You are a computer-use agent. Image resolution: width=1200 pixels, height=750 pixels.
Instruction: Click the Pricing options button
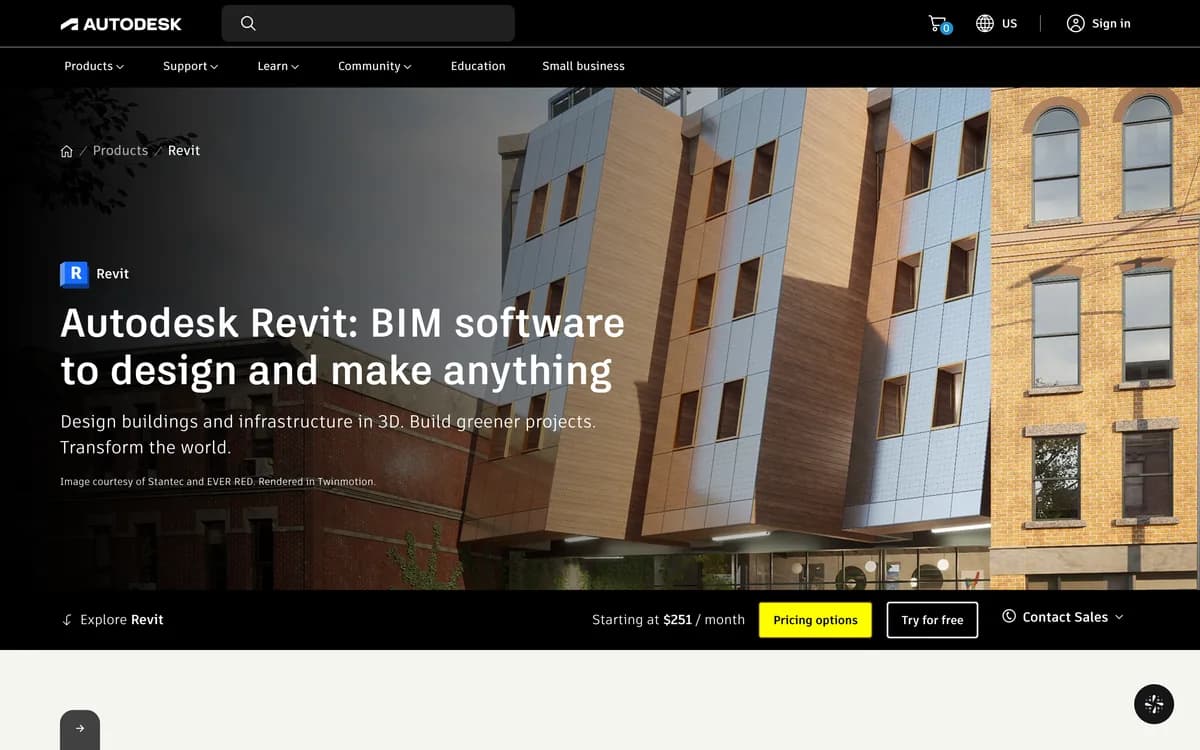click(x=815, y=620)
